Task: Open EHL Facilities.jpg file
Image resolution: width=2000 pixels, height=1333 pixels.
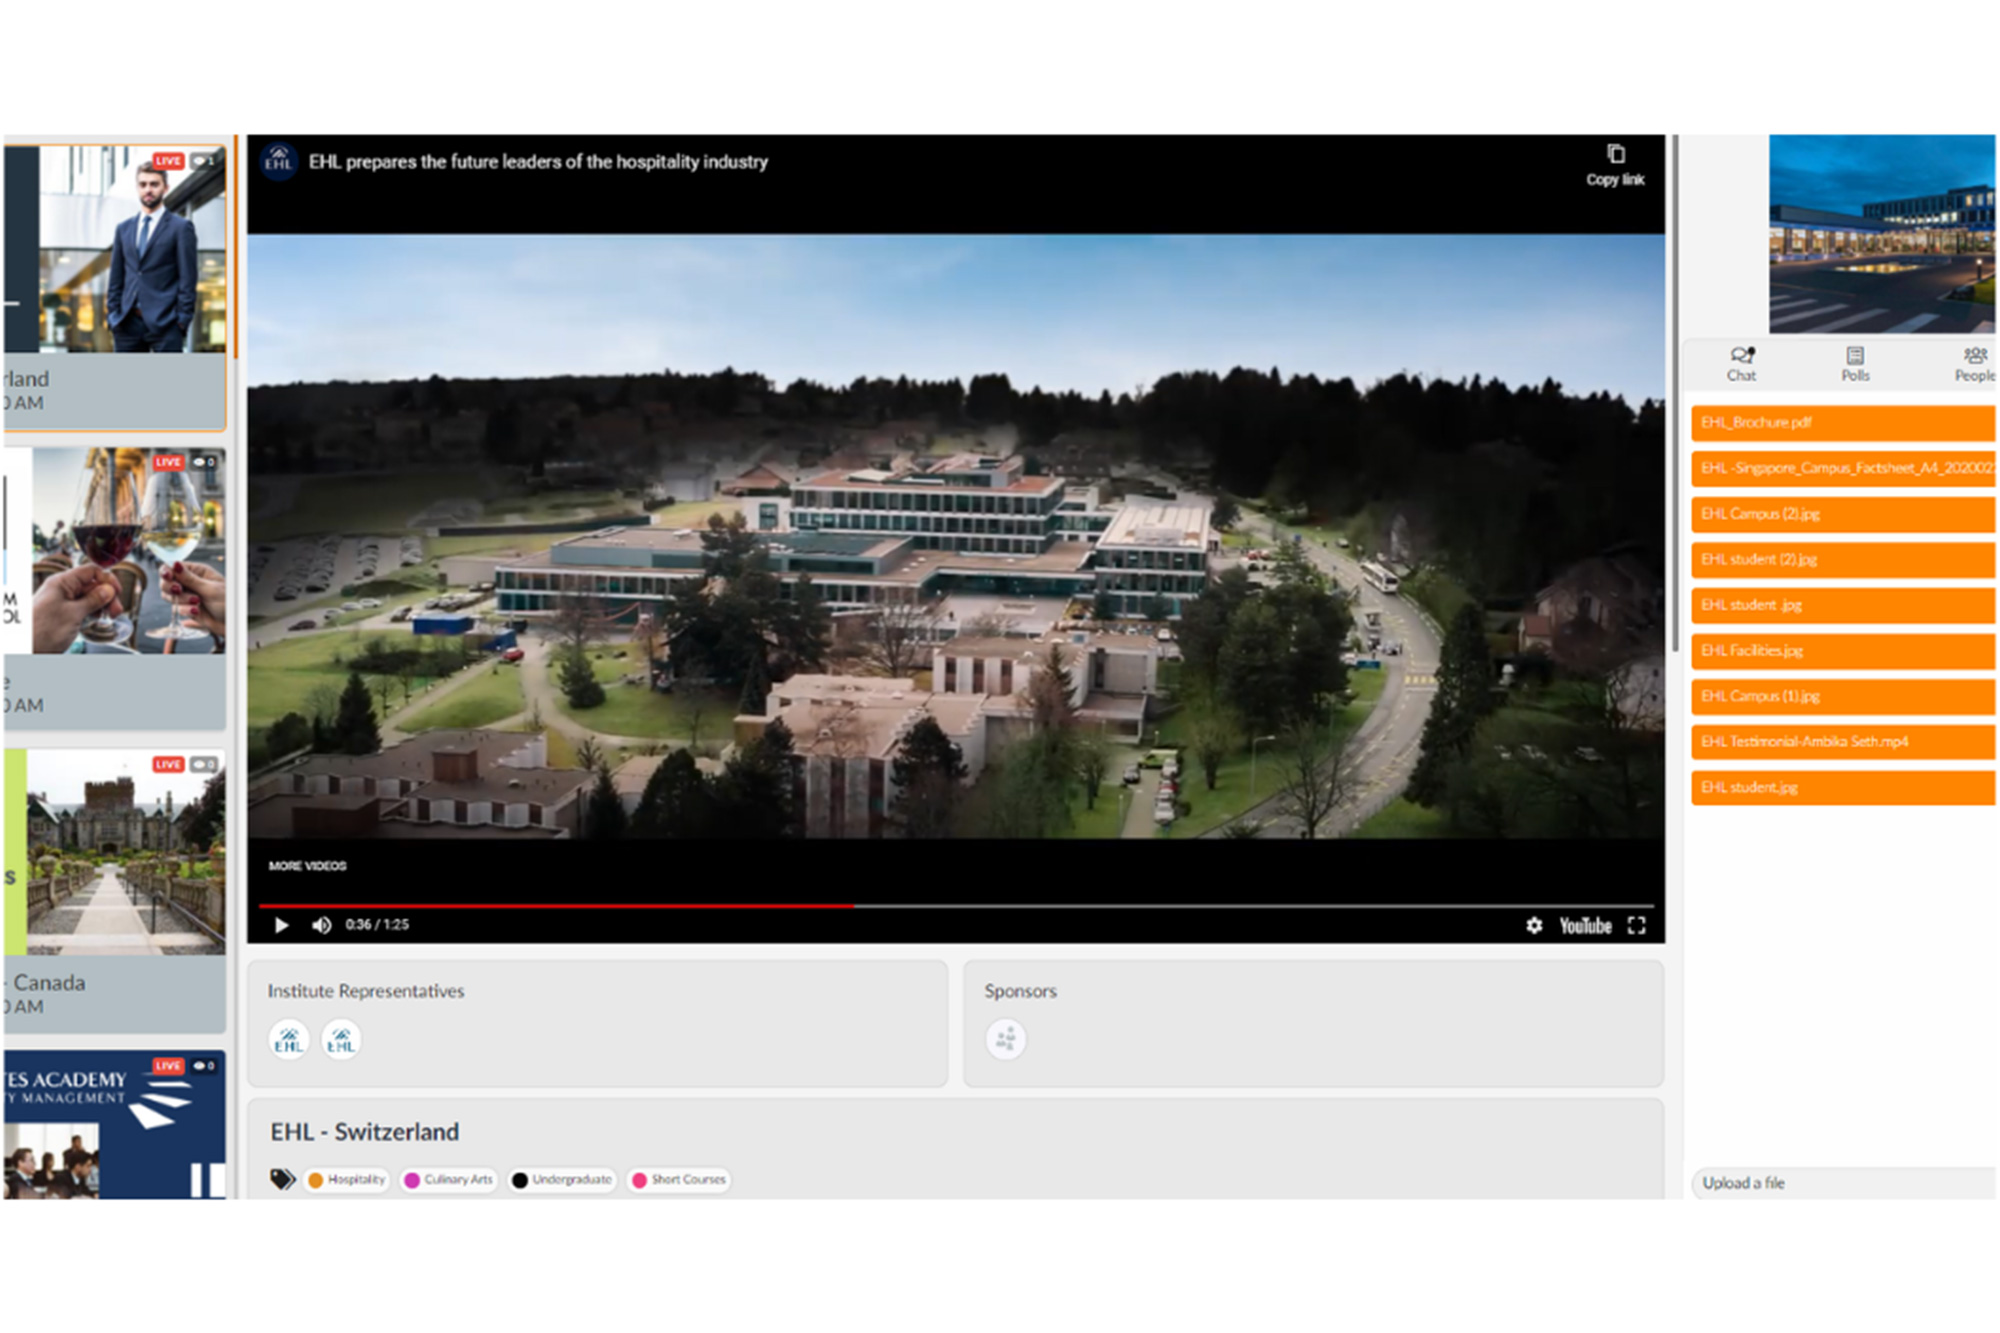Action: pos(1843,651)
